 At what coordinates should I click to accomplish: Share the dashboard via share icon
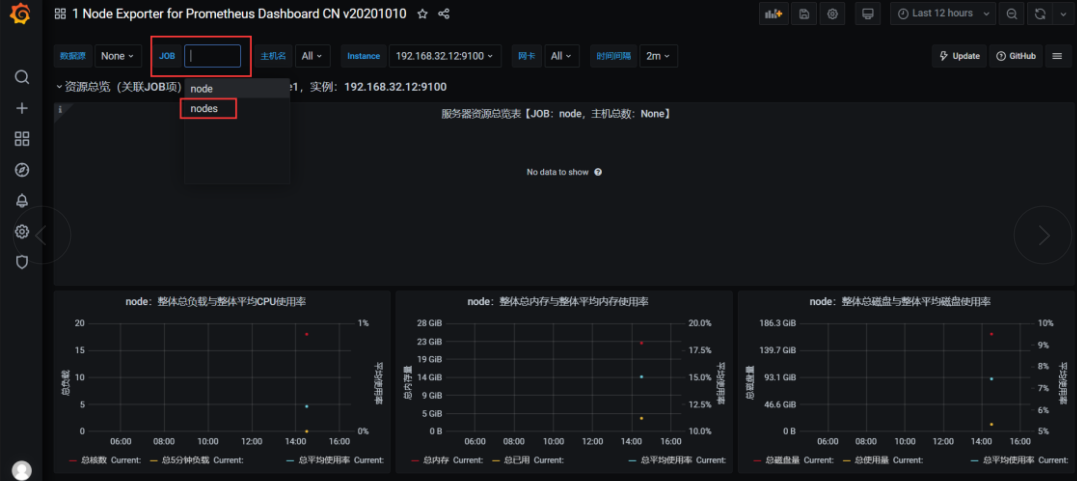pos(444,14)
